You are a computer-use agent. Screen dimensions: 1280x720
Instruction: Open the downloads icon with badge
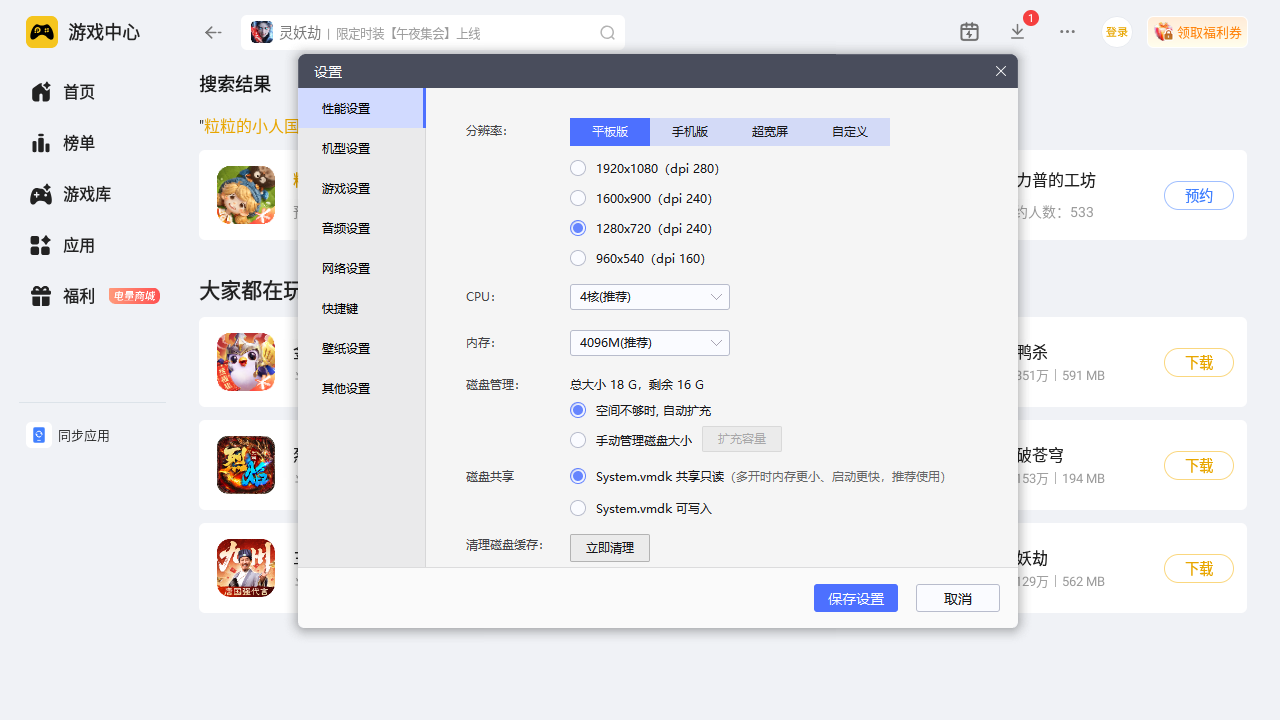pos(1018,32)
